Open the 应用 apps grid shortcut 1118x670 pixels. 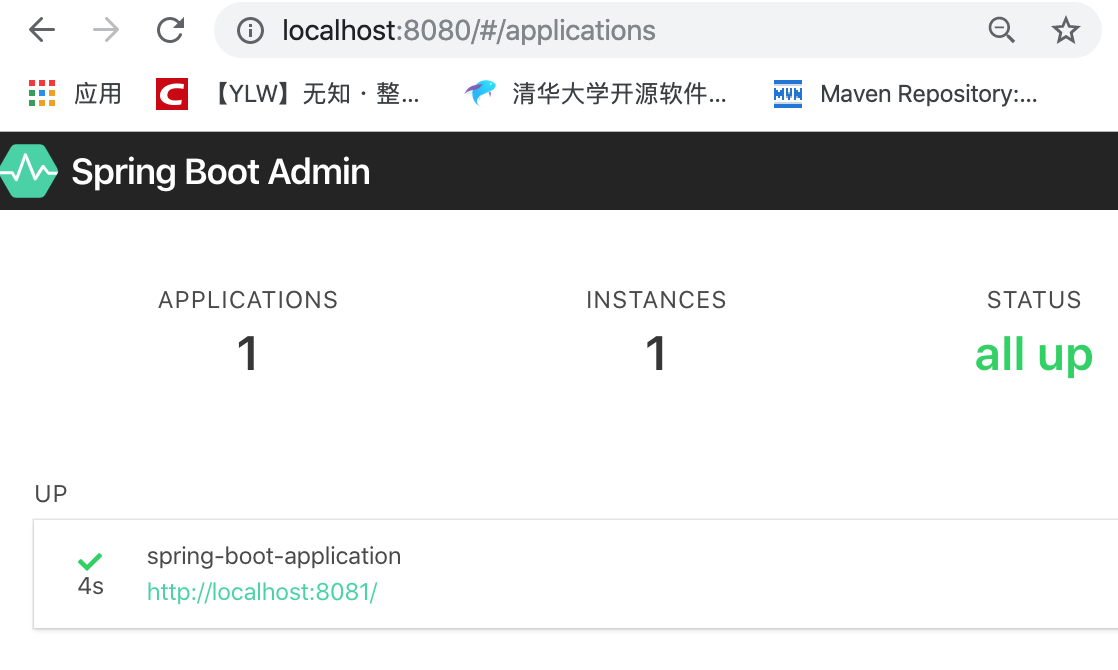click(x=75, y=93)
